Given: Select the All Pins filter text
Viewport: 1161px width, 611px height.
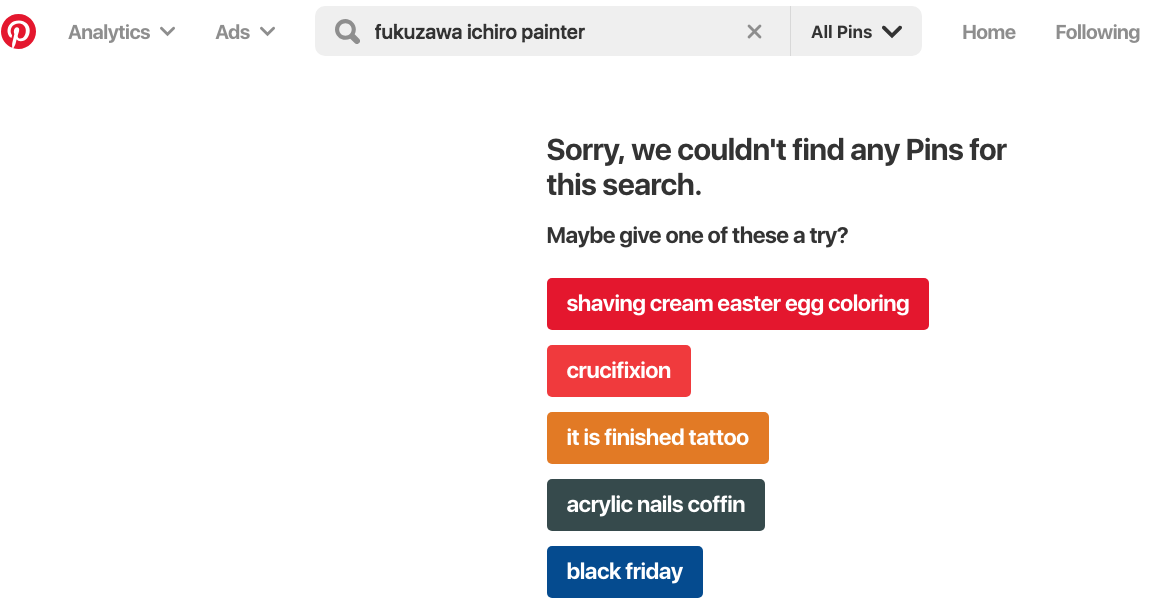Looking at the screenshot, I should (x=841, y=32).
